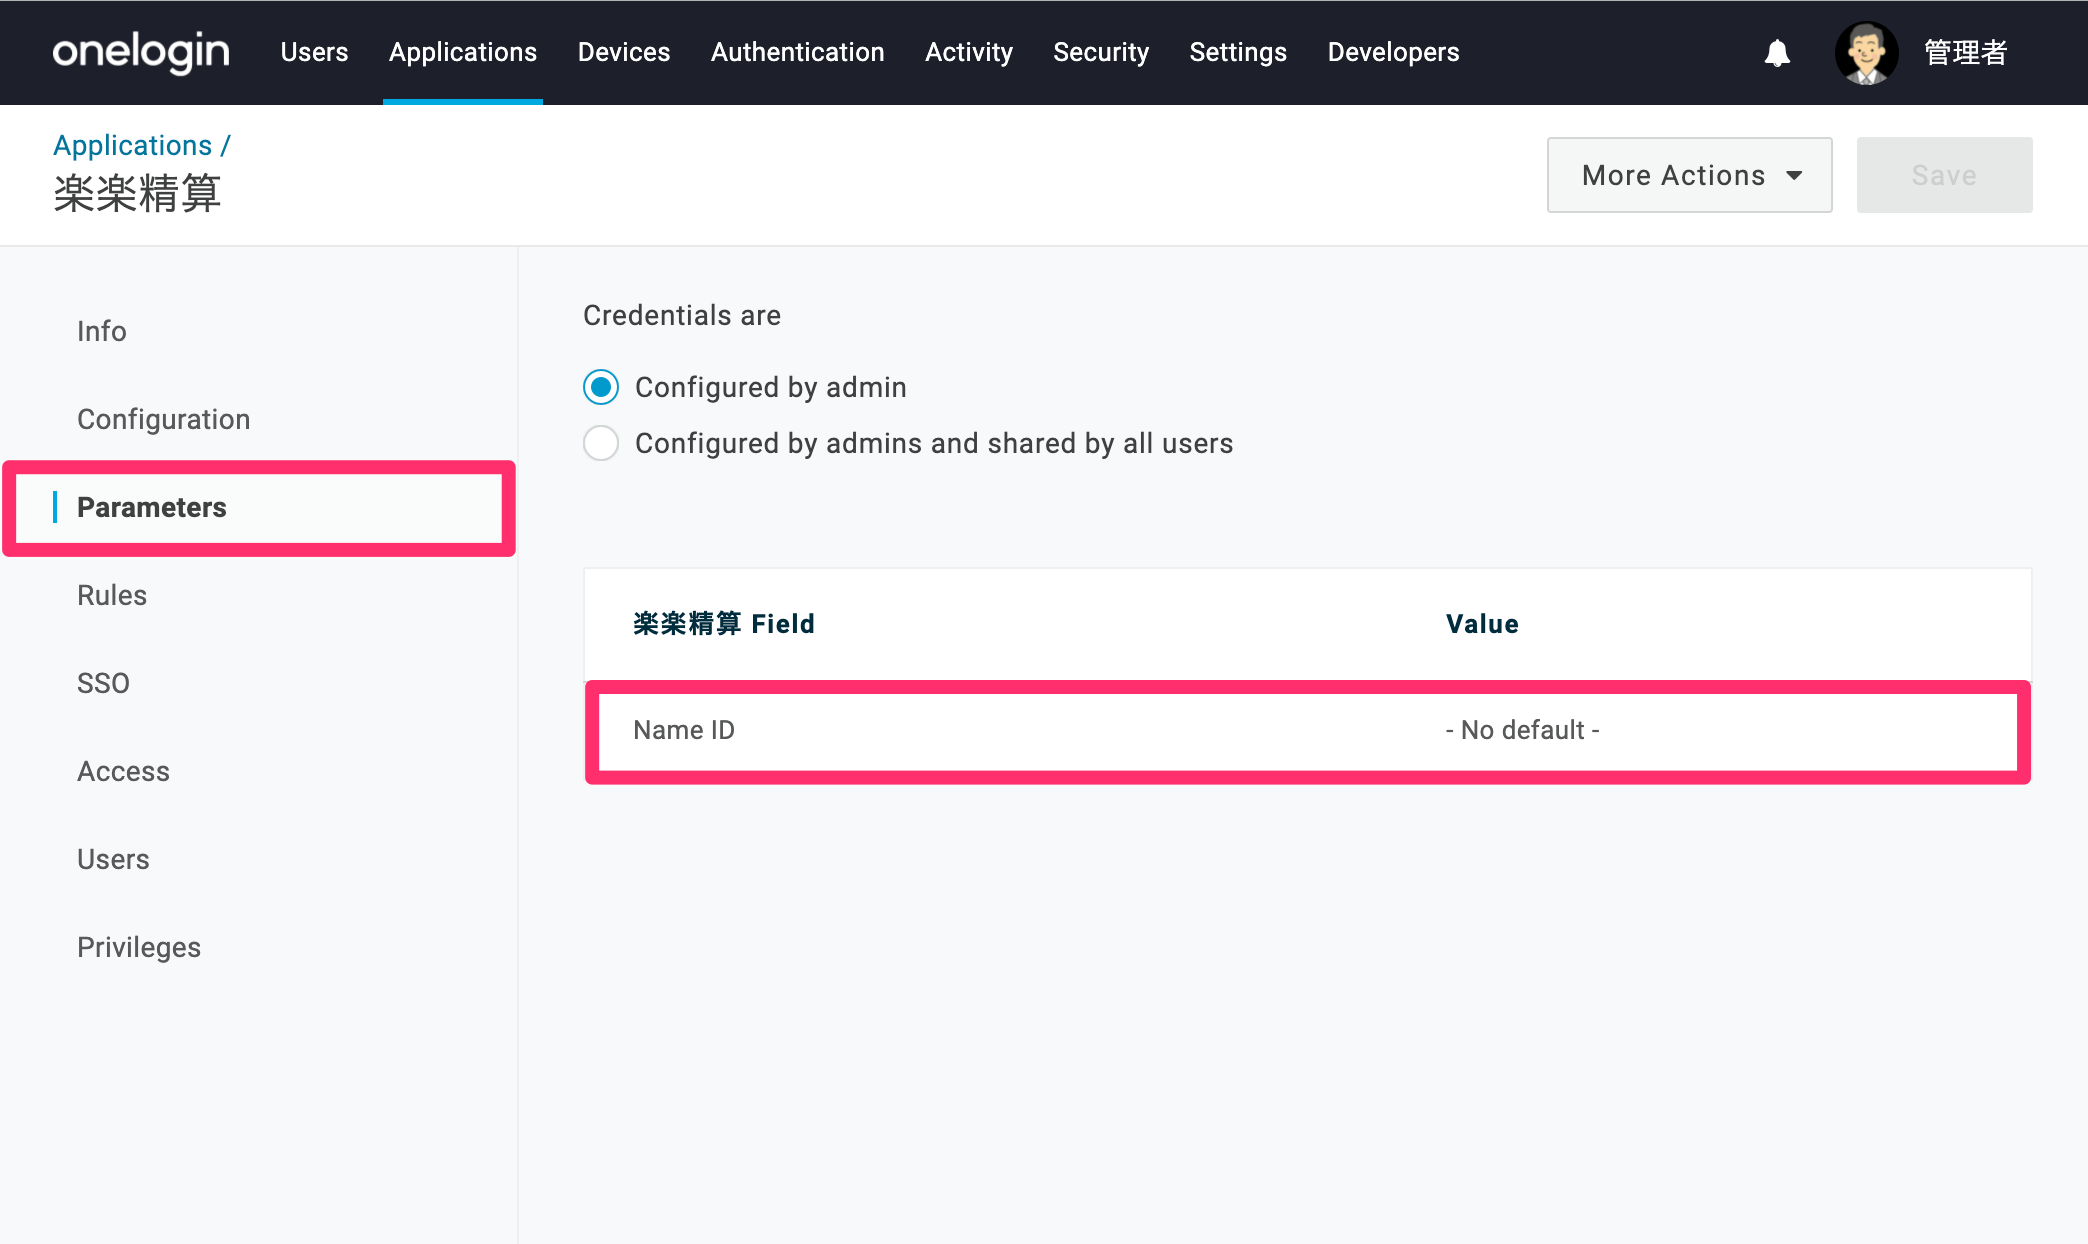The width and height of the screenshot is (2088, 1244).
Task: Click the '- No default -' value
Action: coord(1522,730)
